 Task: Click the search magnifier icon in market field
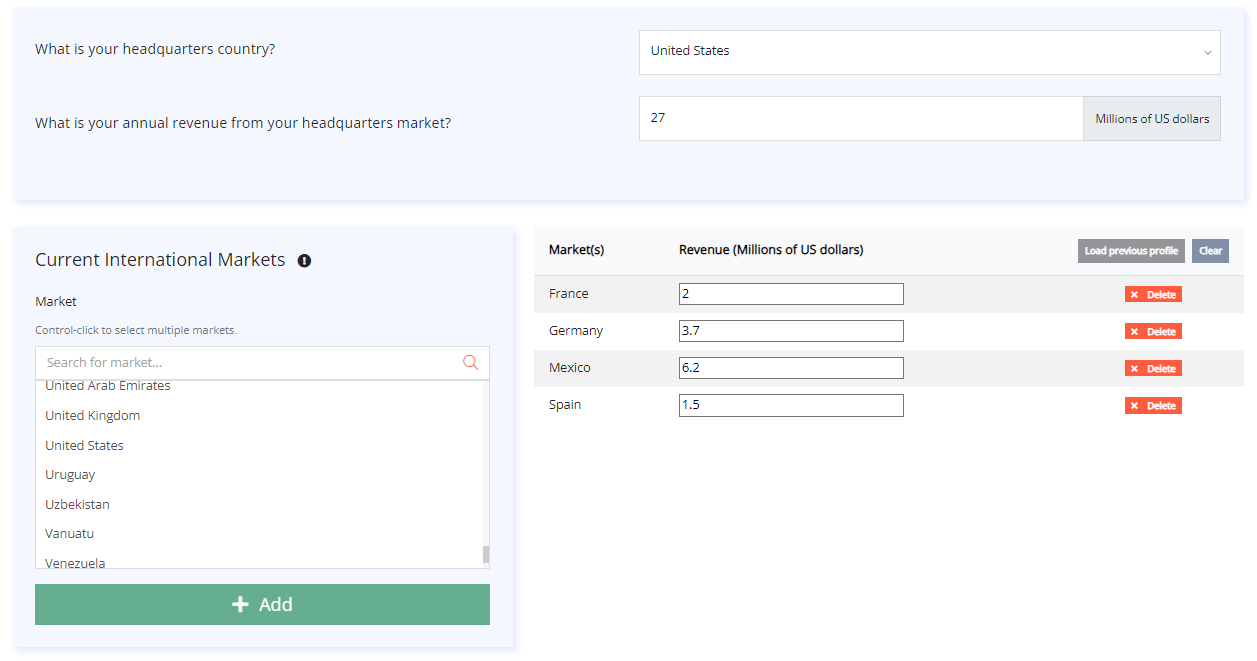470,362
